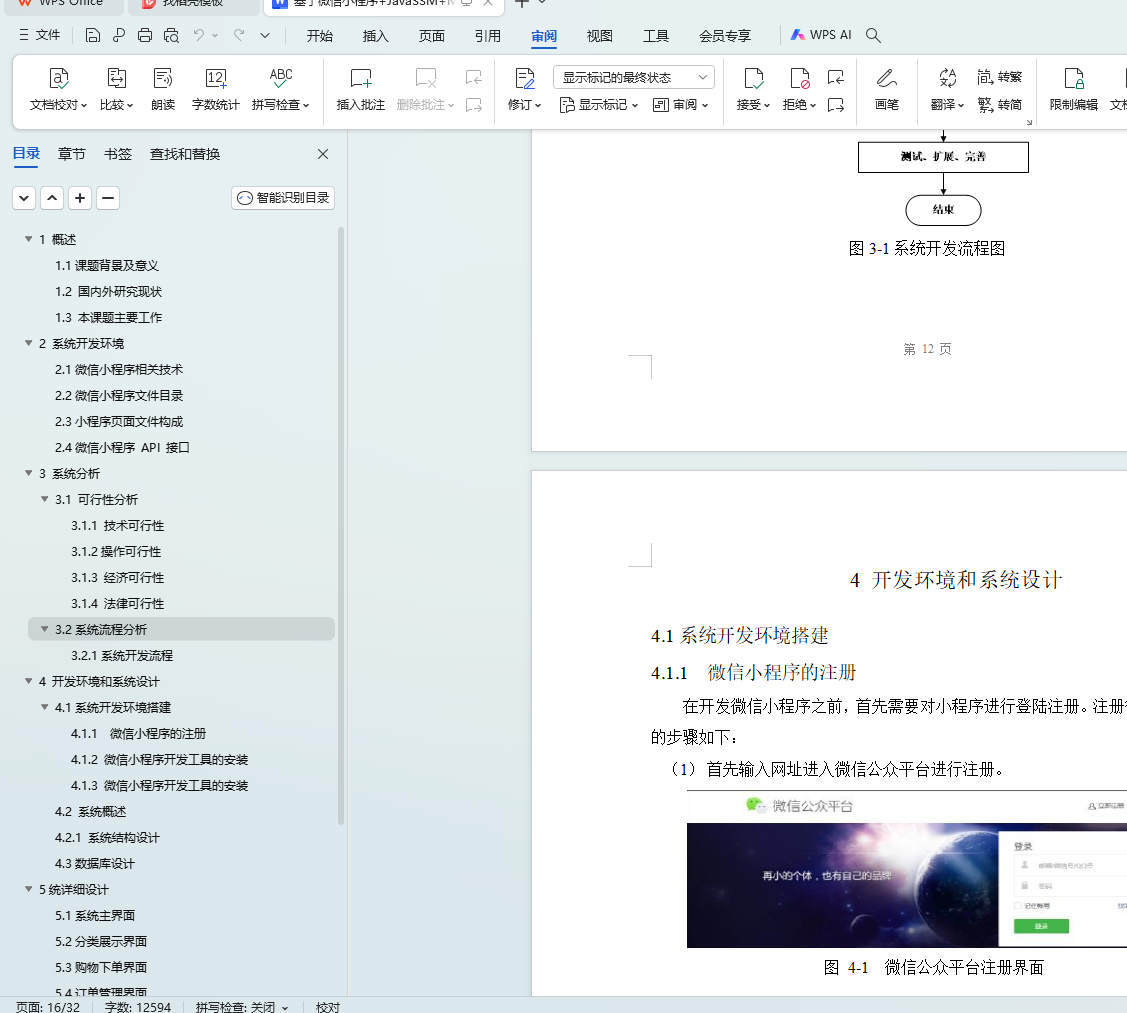Viewport: 1127px width, 1013px height.
Task: Collapse the '5 统详细设计' outline section
Action: click(x=29, y=889)
